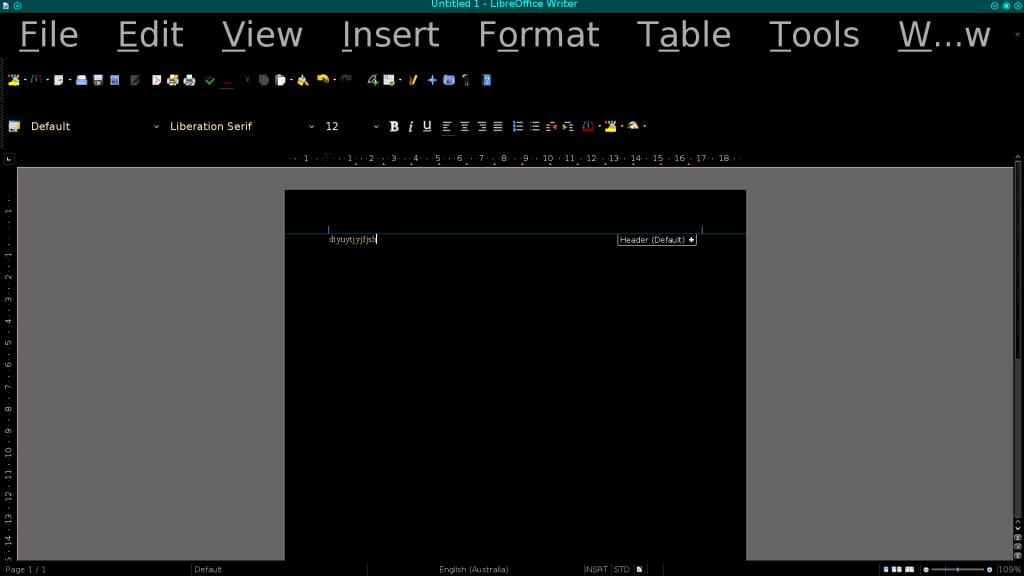Click English (Australia) language in status bar

click(x=473, y=569)
